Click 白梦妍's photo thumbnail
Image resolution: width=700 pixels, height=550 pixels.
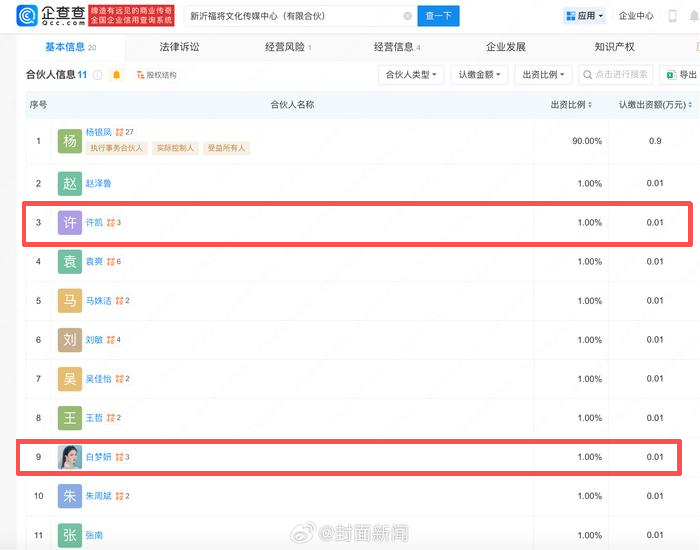(70, 457)
